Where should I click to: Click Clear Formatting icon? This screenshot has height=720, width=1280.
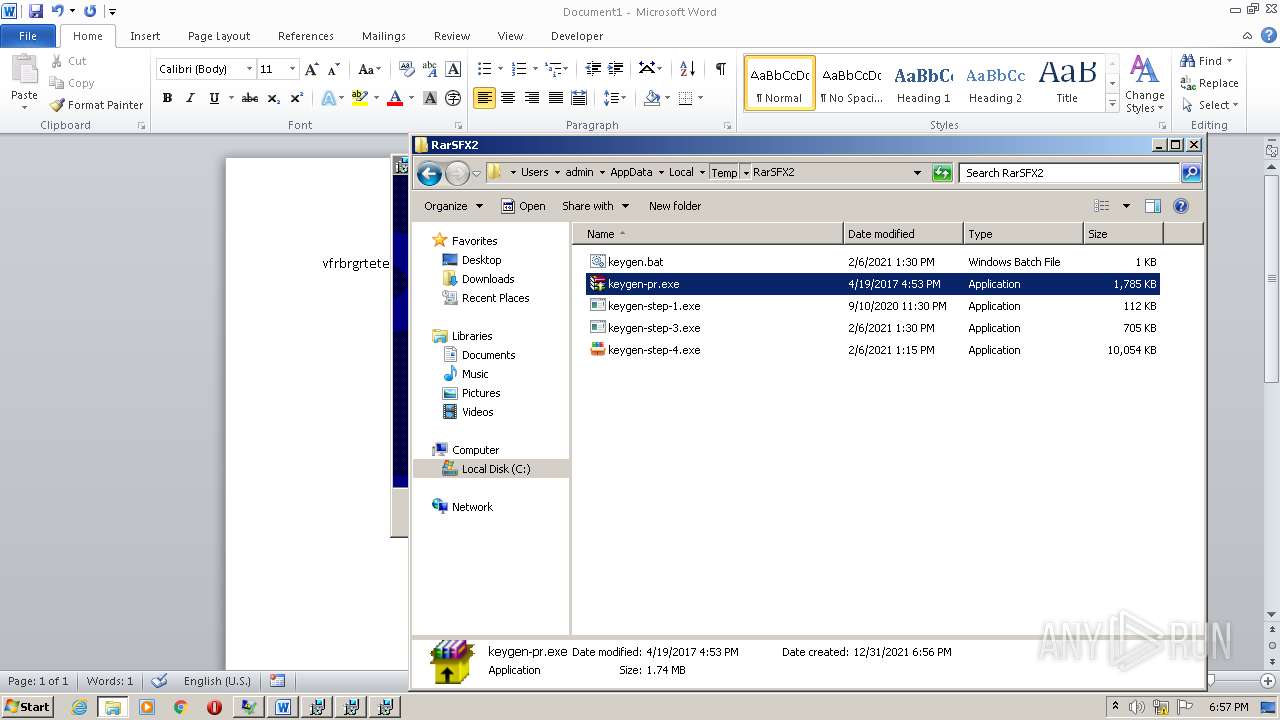(407, 69)
